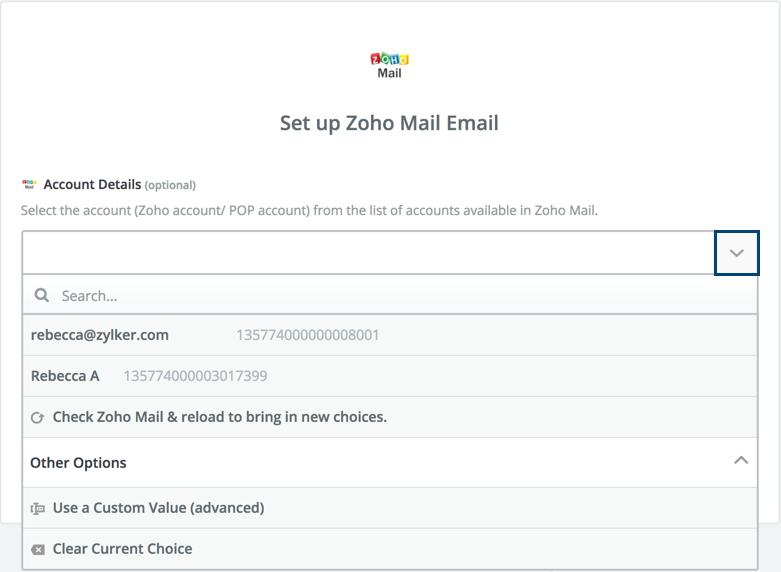Click the Other Options section header
781x572 pixels.
[x=78, y=463]
